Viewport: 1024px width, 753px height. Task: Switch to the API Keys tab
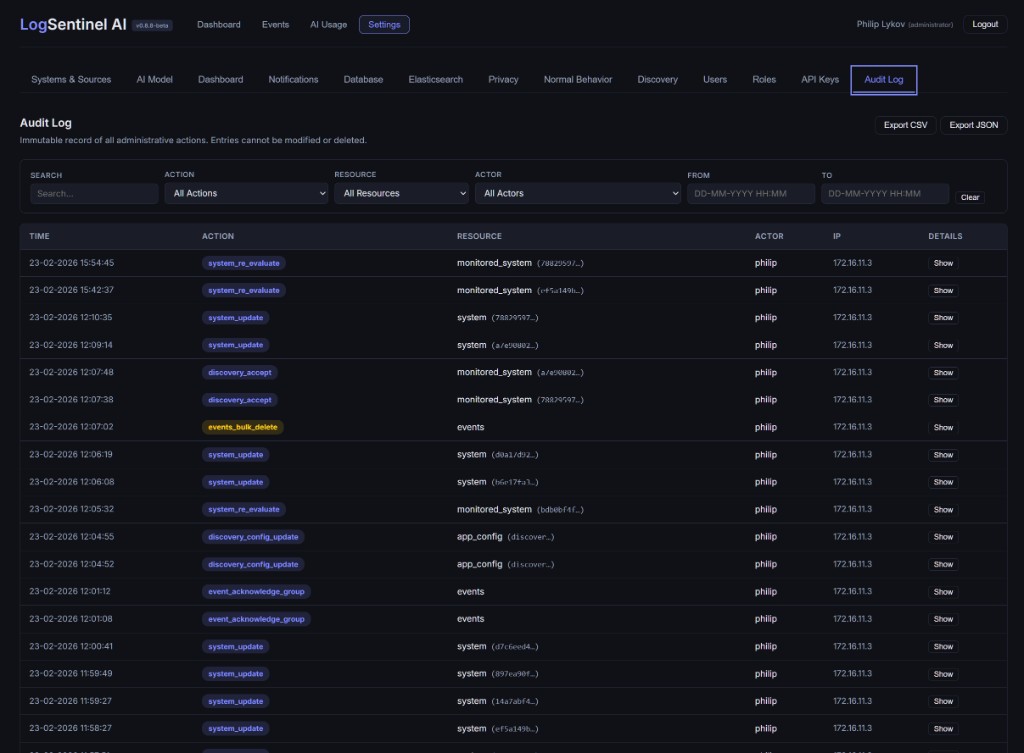pos(820,79)
